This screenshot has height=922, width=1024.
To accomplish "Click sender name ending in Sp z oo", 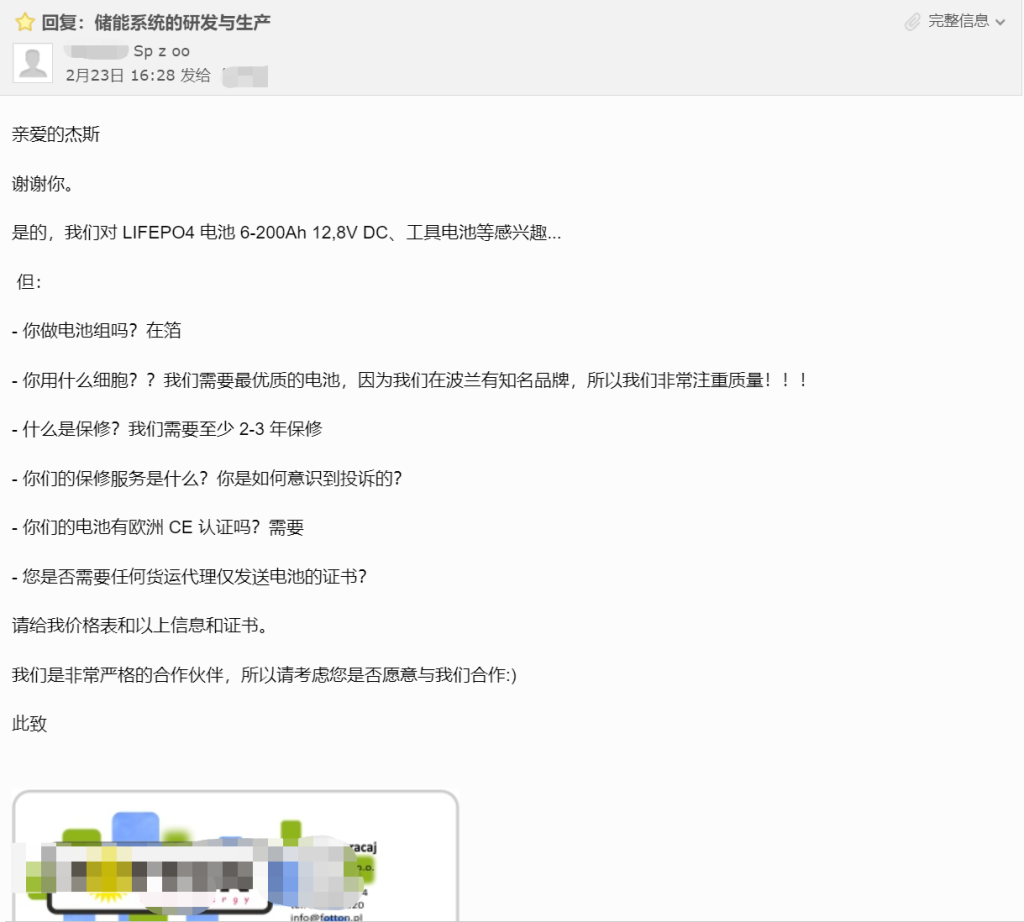I will (x=127, y=51).
